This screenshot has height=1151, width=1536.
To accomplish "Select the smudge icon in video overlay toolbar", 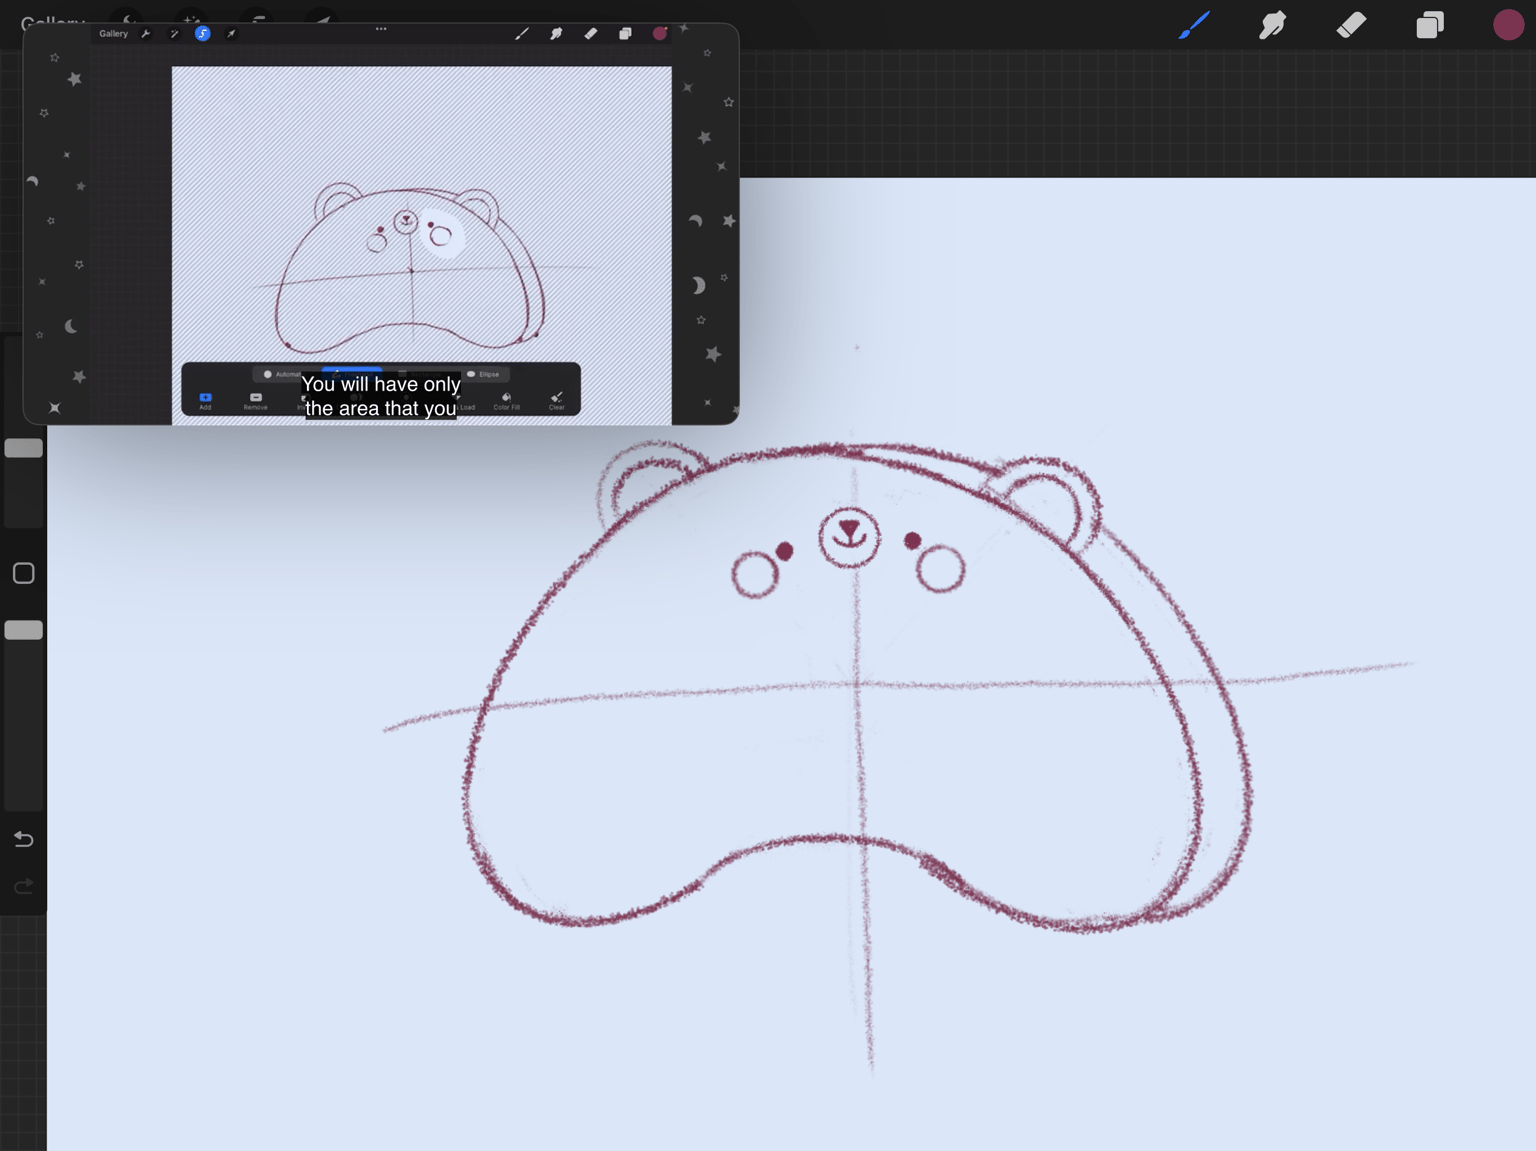I will coord(556,34).
